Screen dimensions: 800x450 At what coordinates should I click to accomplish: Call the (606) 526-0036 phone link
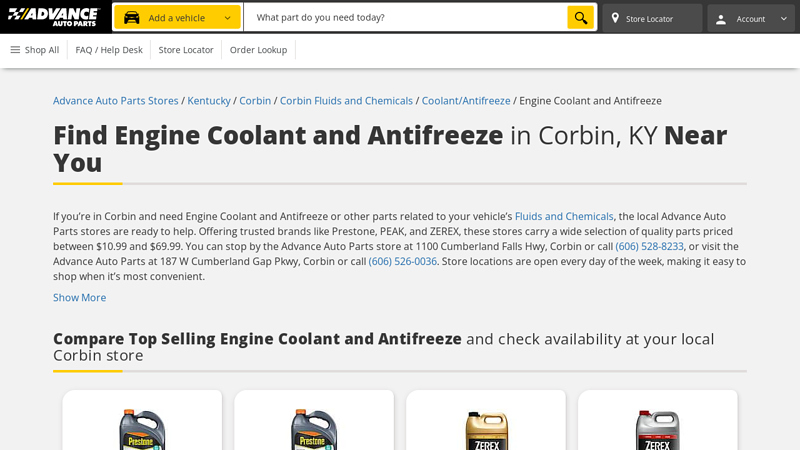pyautogui.click(x=403, y=261)
